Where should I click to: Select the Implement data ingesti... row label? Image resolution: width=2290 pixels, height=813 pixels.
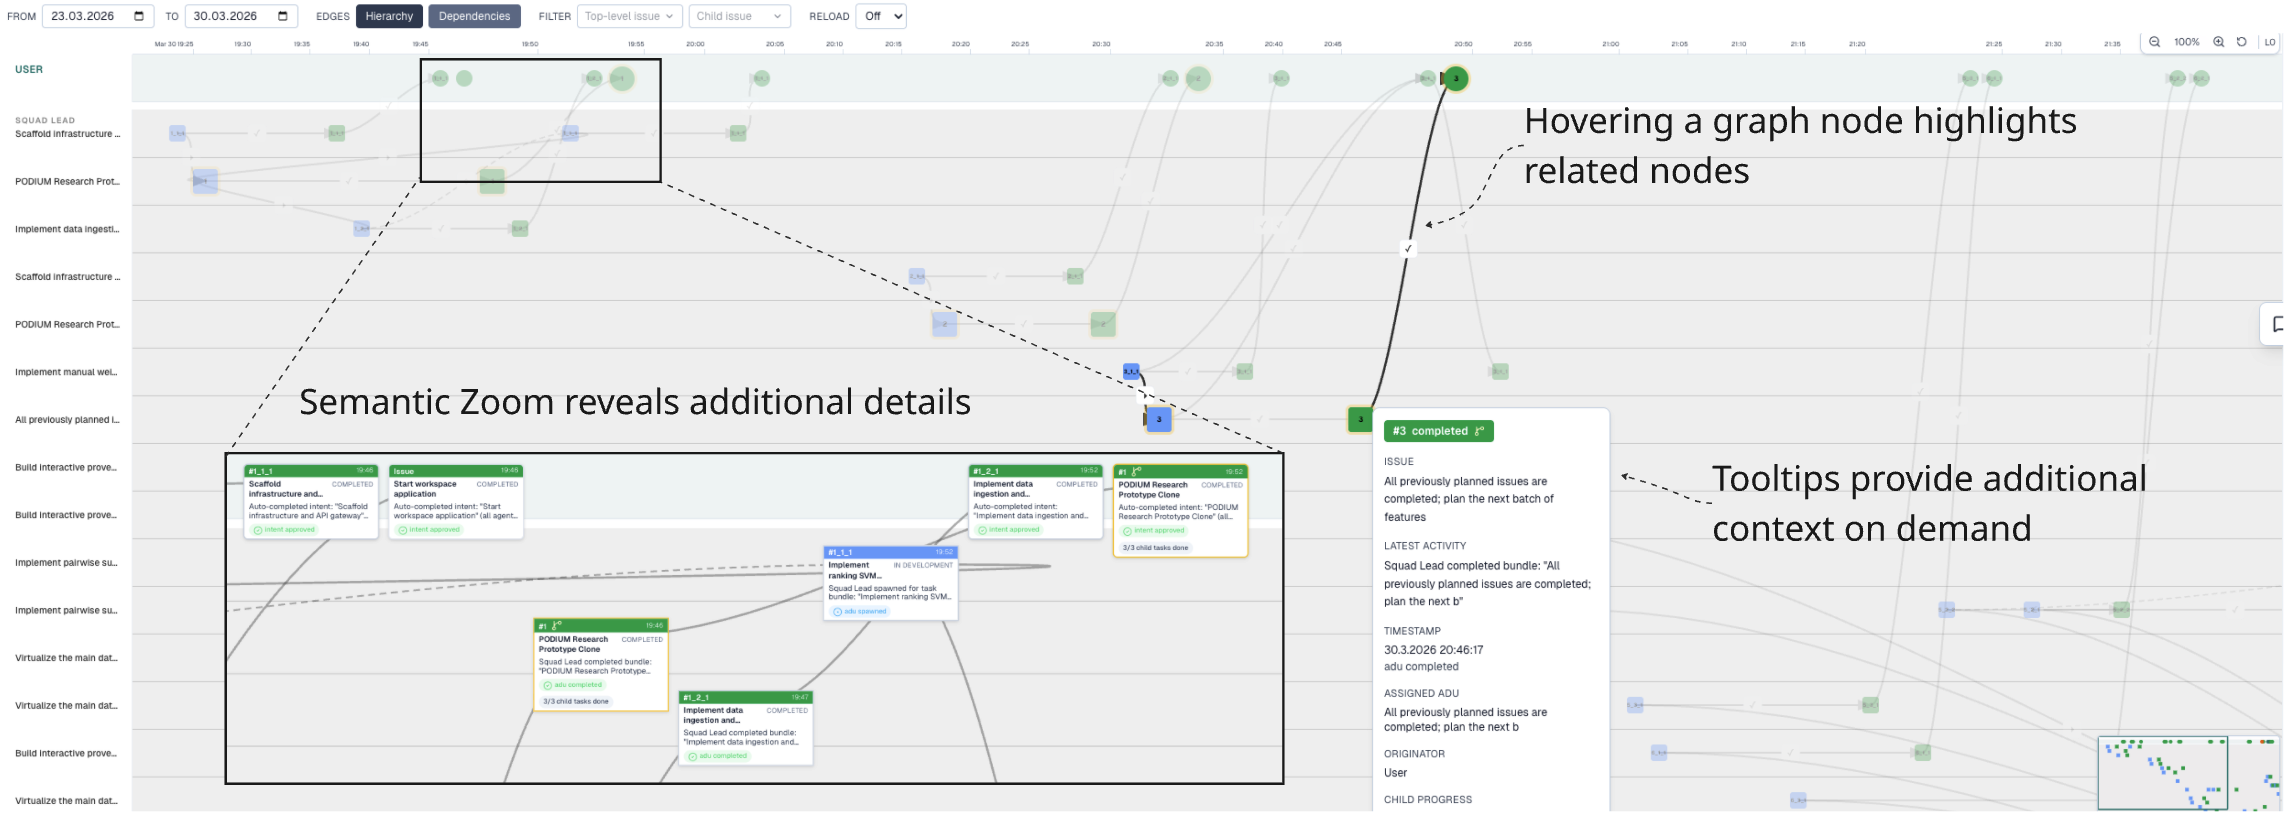(67, 229)
